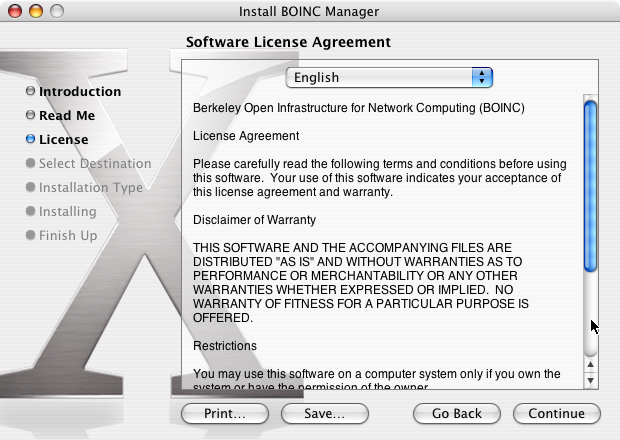Click the Installation Type step label
Viewport: 620px width, 440px height.
91,187
